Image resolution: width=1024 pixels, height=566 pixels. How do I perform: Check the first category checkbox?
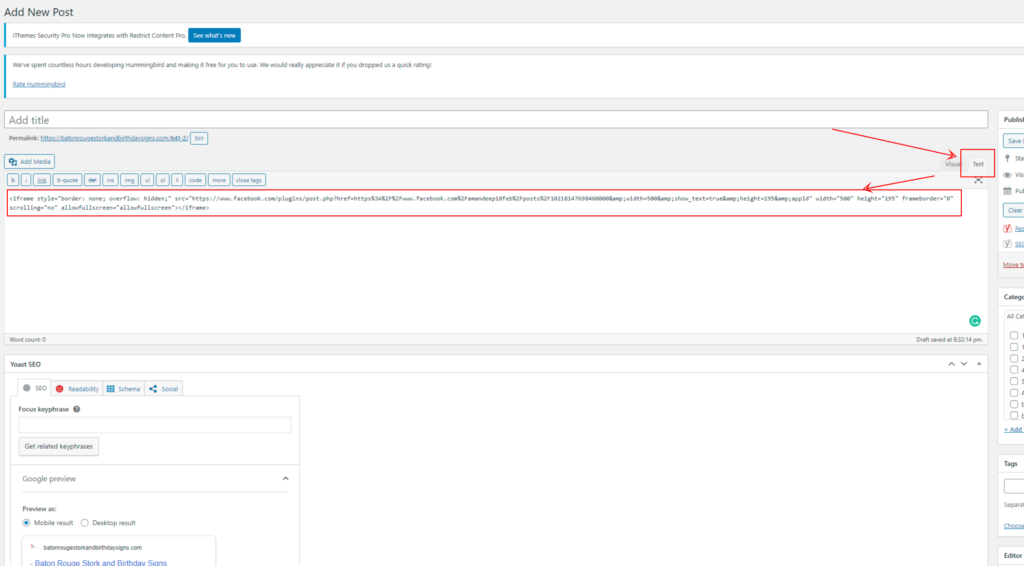tap(1014, 336)
